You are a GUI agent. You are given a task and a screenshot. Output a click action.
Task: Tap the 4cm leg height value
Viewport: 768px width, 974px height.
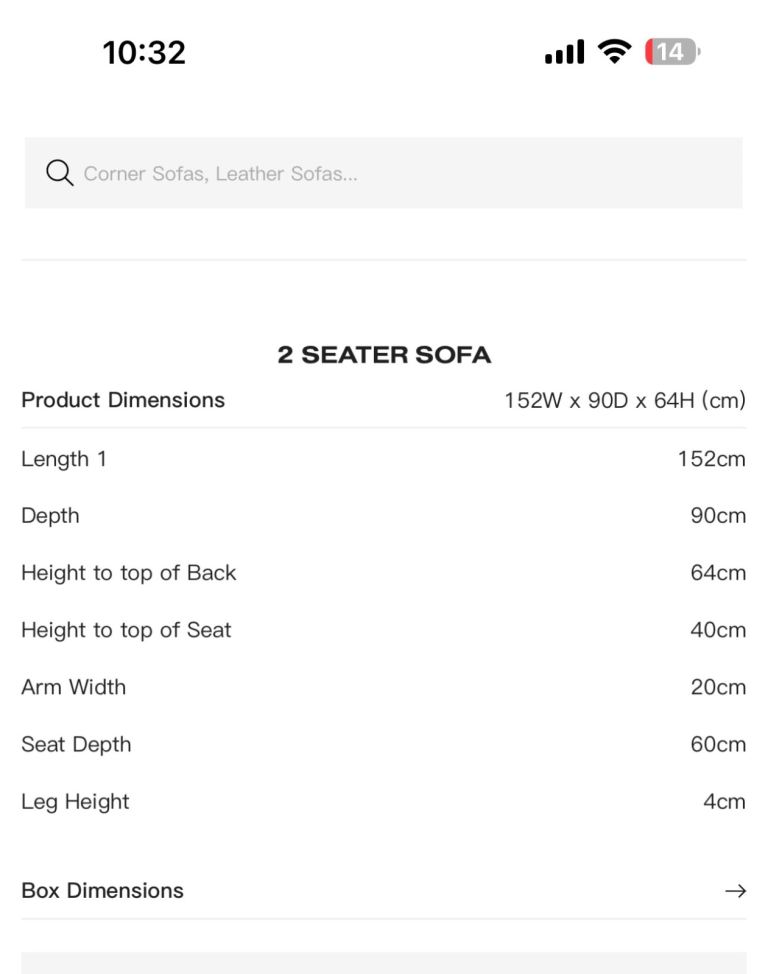click(725, 801)
